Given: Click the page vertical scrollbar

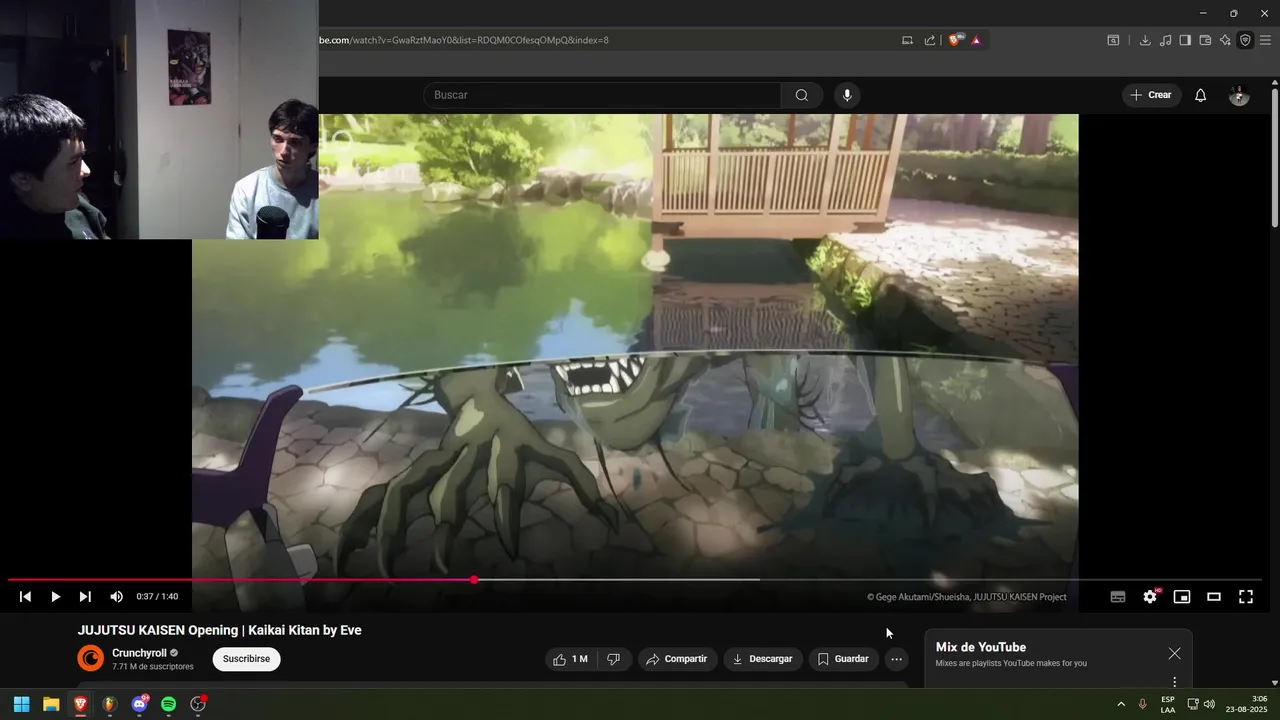Looking at the screenshot, I should pos(1274,158).
